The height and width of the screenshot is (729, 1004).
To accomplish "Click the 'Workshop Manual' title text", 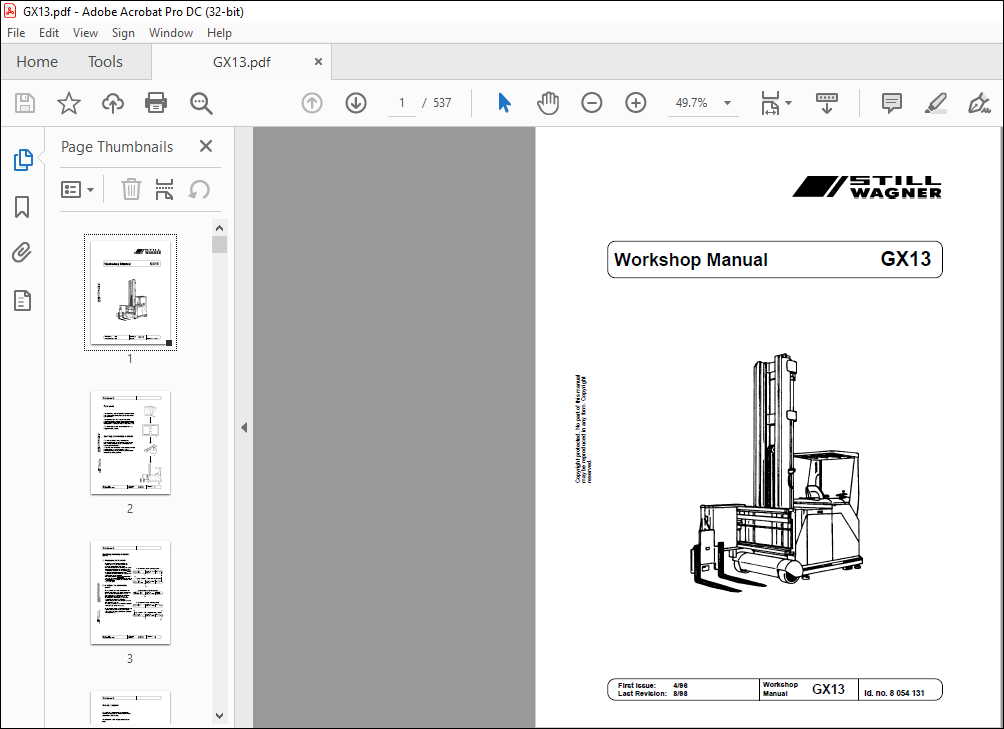I will [690, 260].
